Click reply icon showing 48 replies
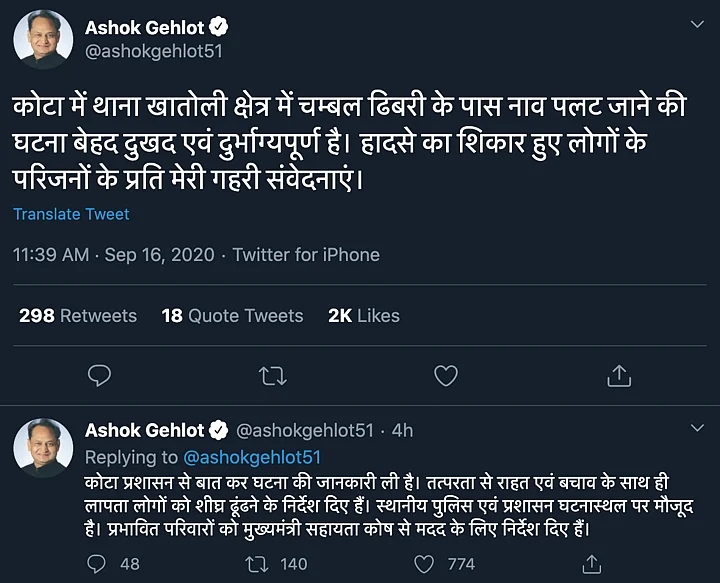 [x=98, y=564]
